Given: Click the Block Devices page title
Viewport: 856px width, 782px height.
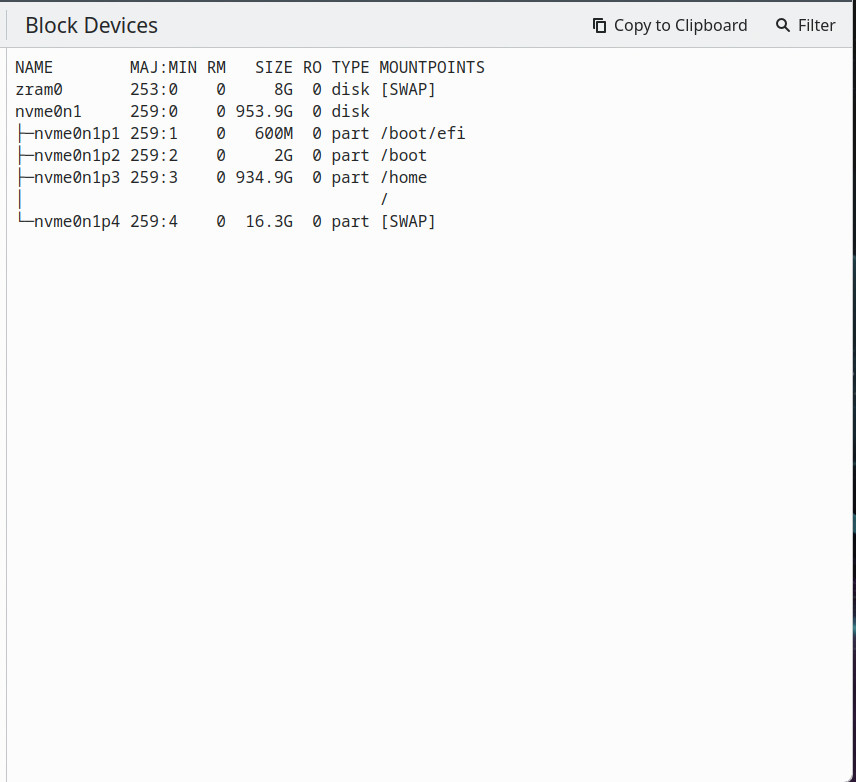Looking at the screenshot, I should pos(91,25).
